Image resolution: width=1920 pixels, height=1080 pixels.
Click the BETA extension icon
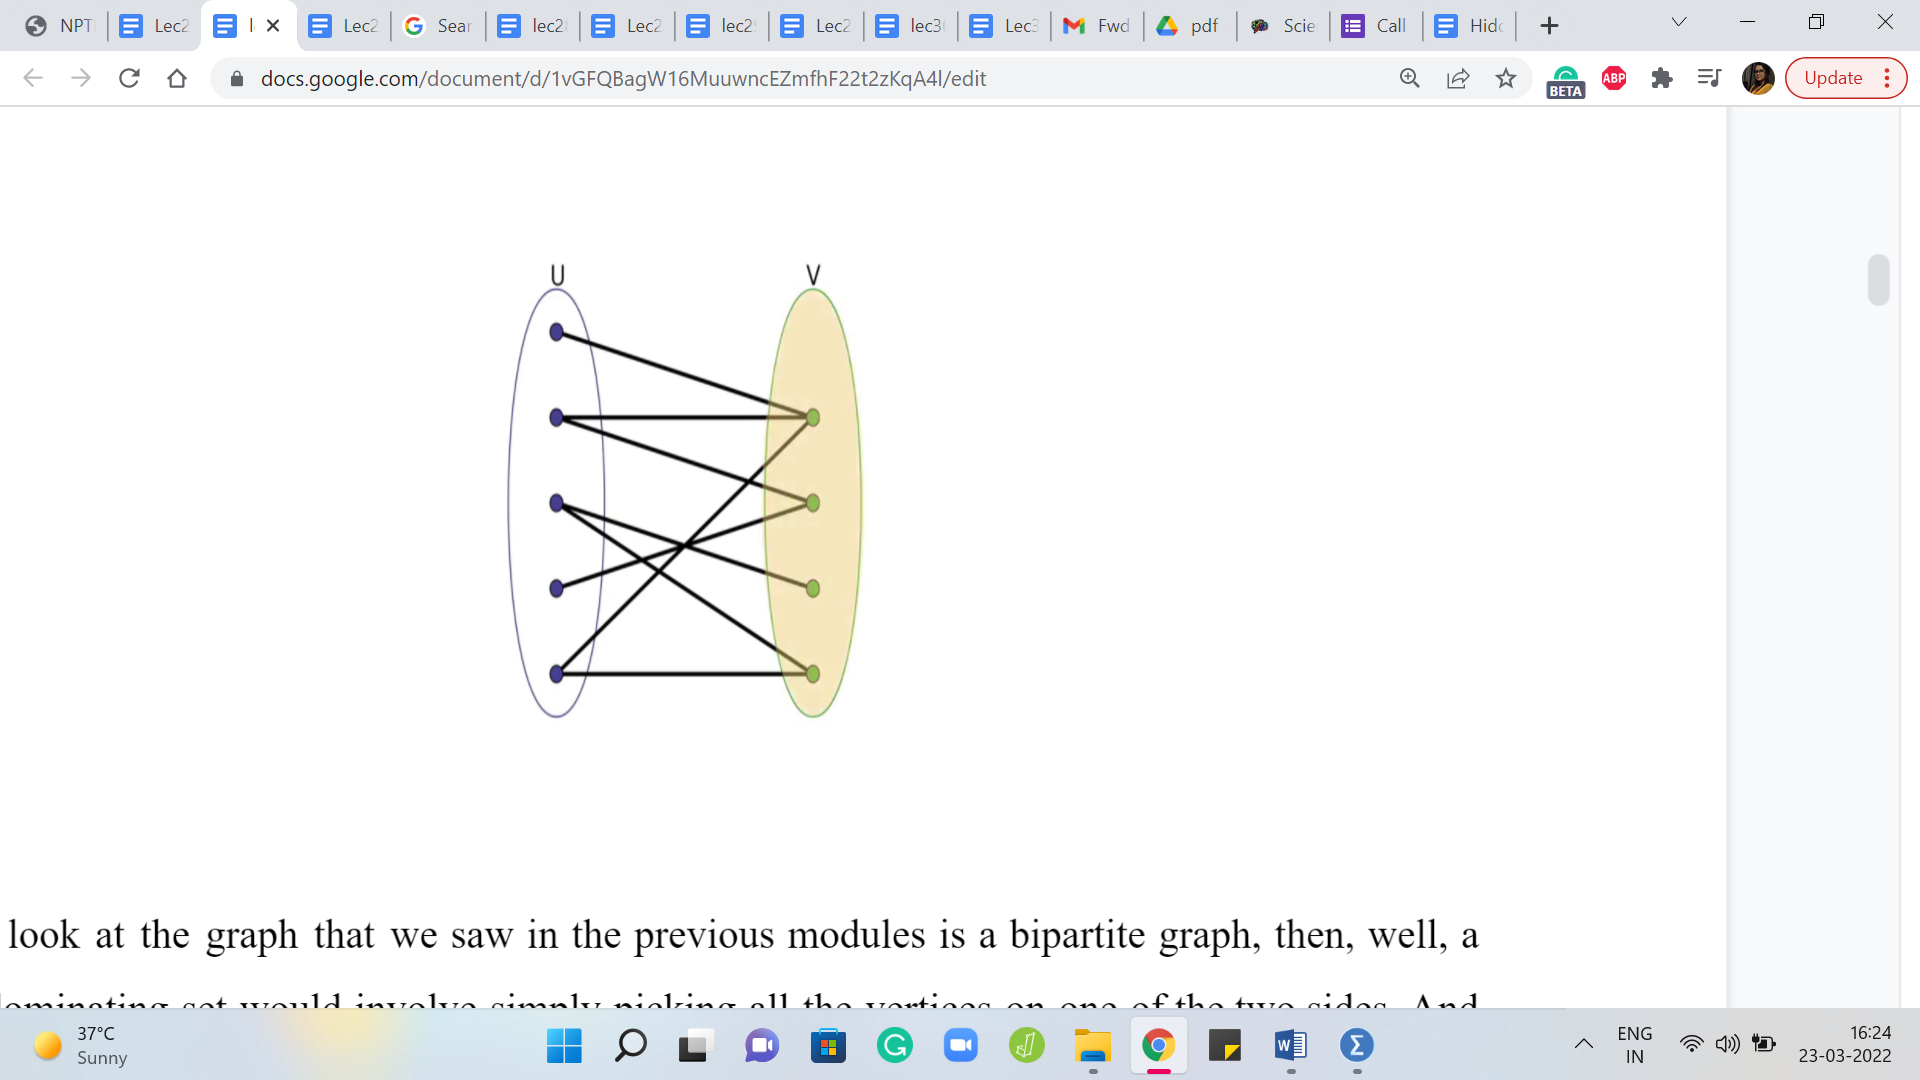(1565, 80)
